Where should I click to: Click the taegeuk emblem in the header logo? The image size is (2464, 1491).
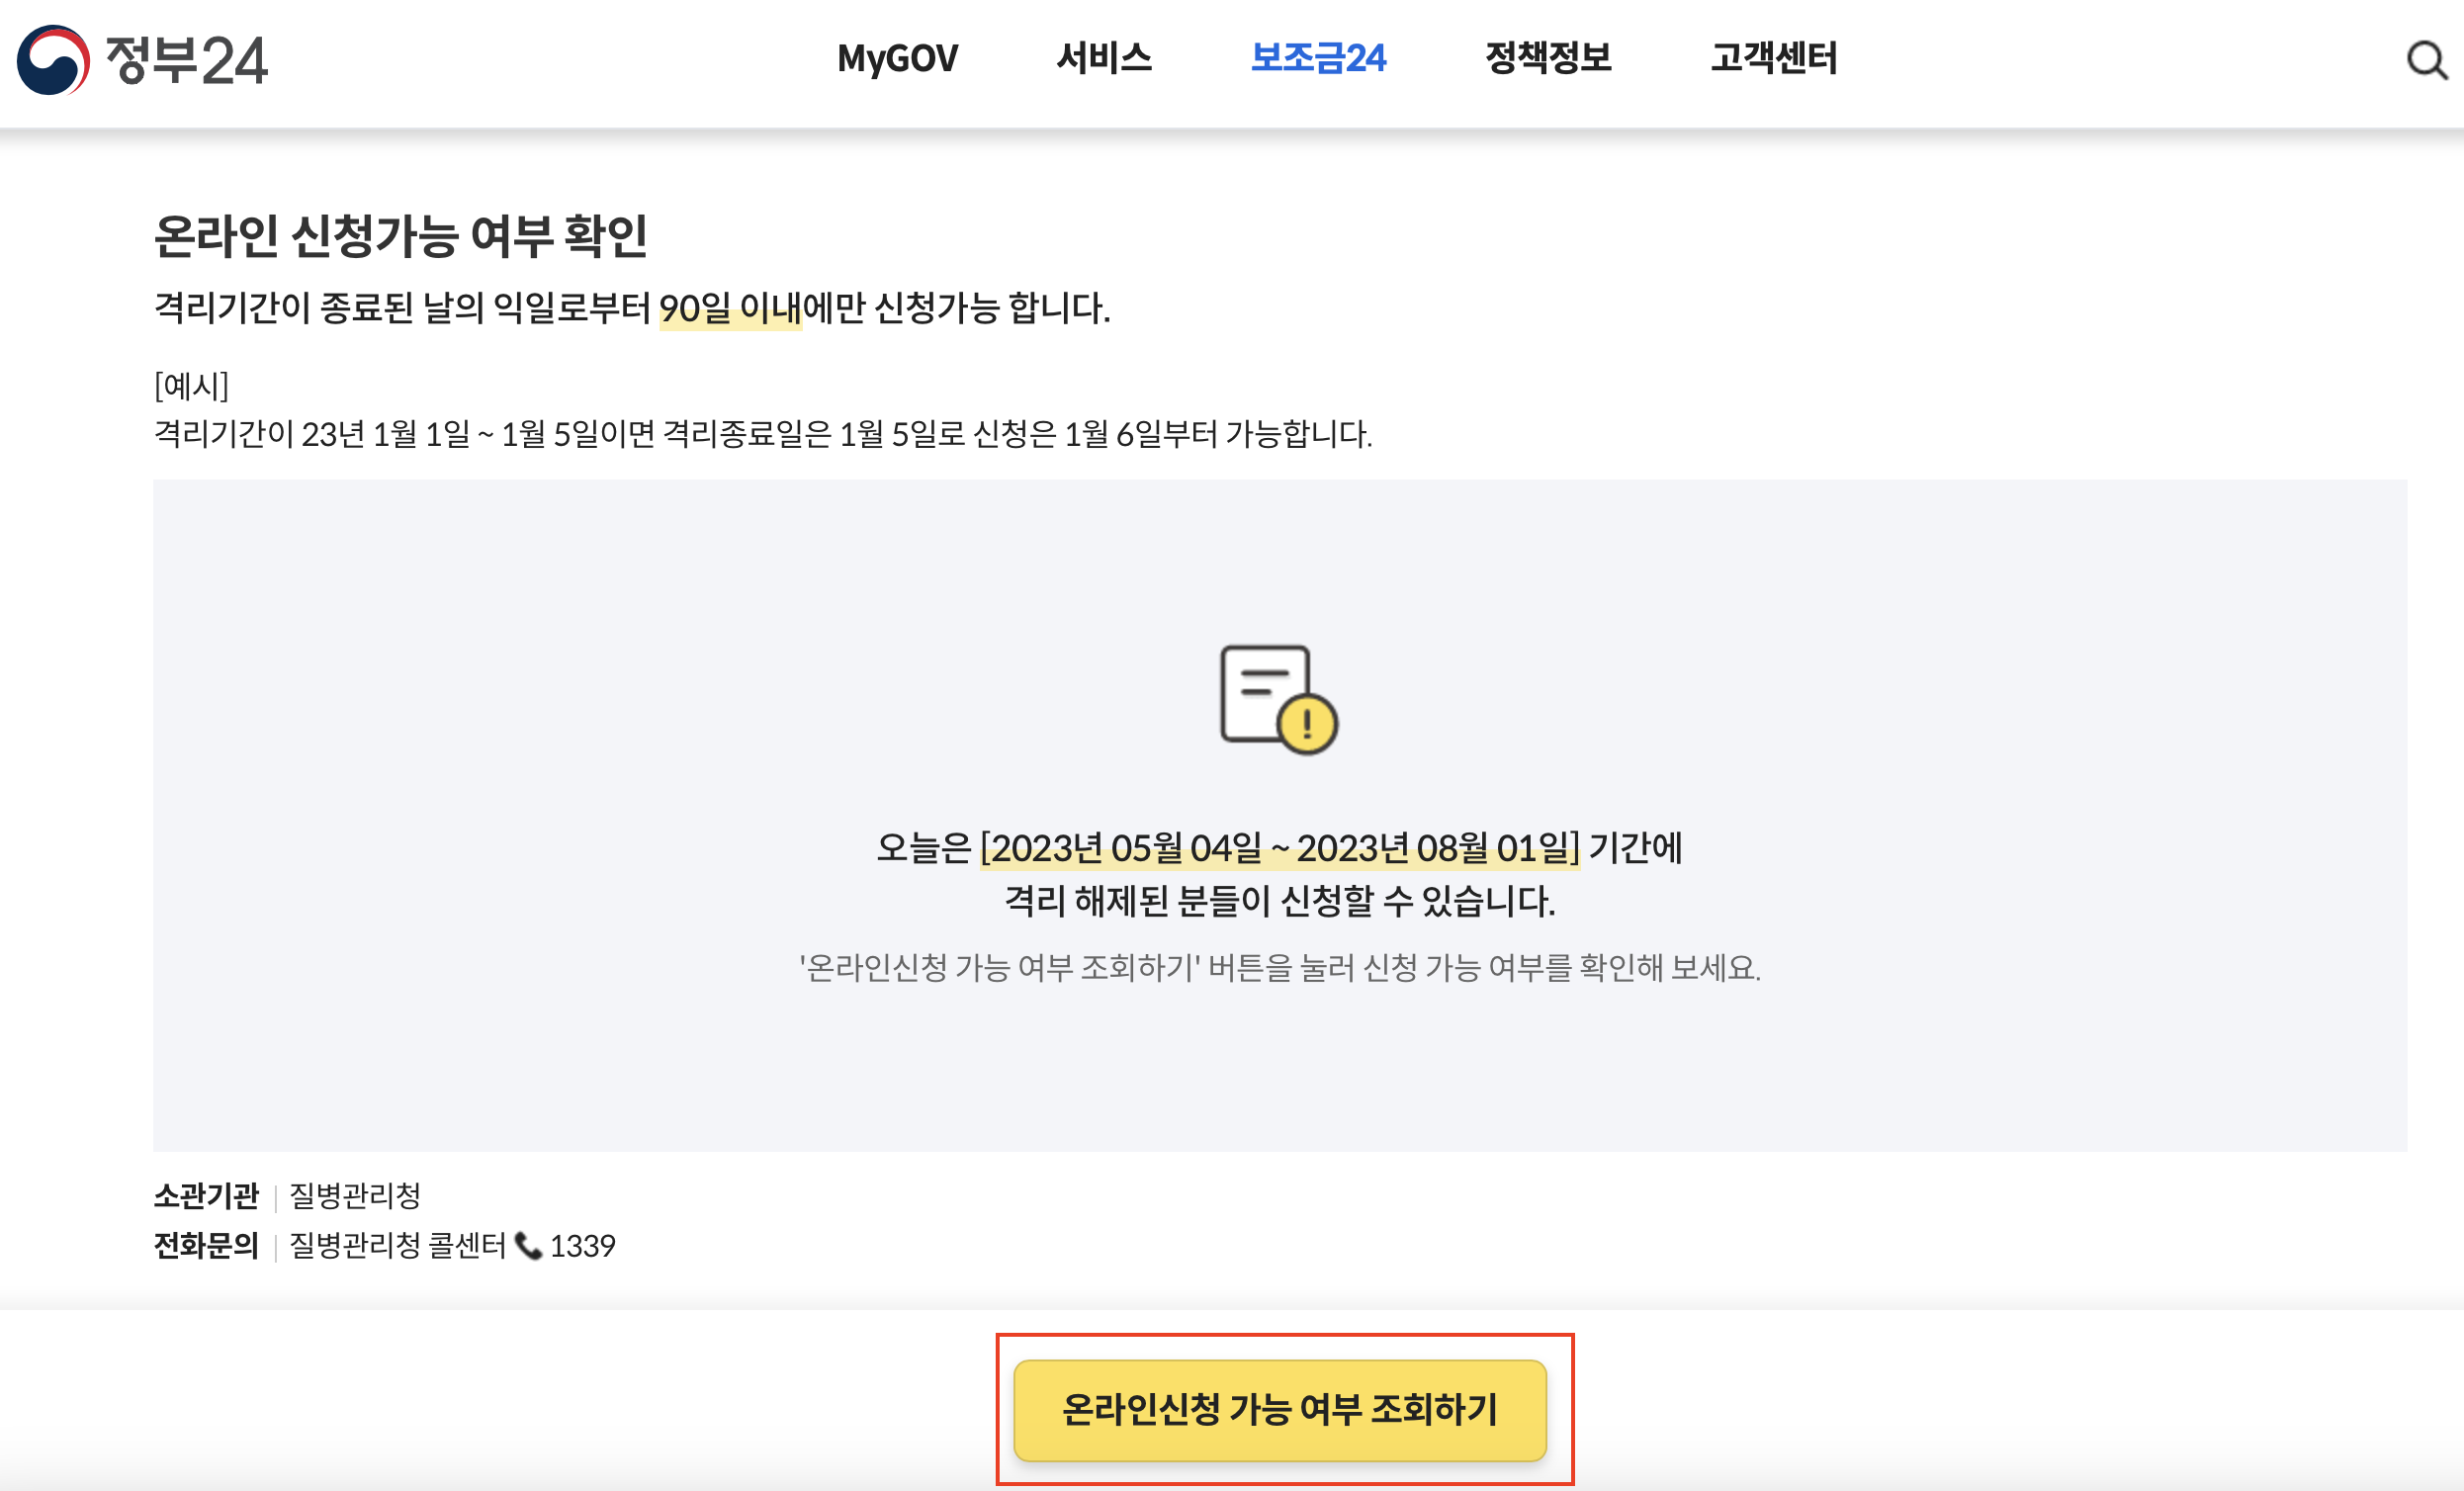[53, 60]
